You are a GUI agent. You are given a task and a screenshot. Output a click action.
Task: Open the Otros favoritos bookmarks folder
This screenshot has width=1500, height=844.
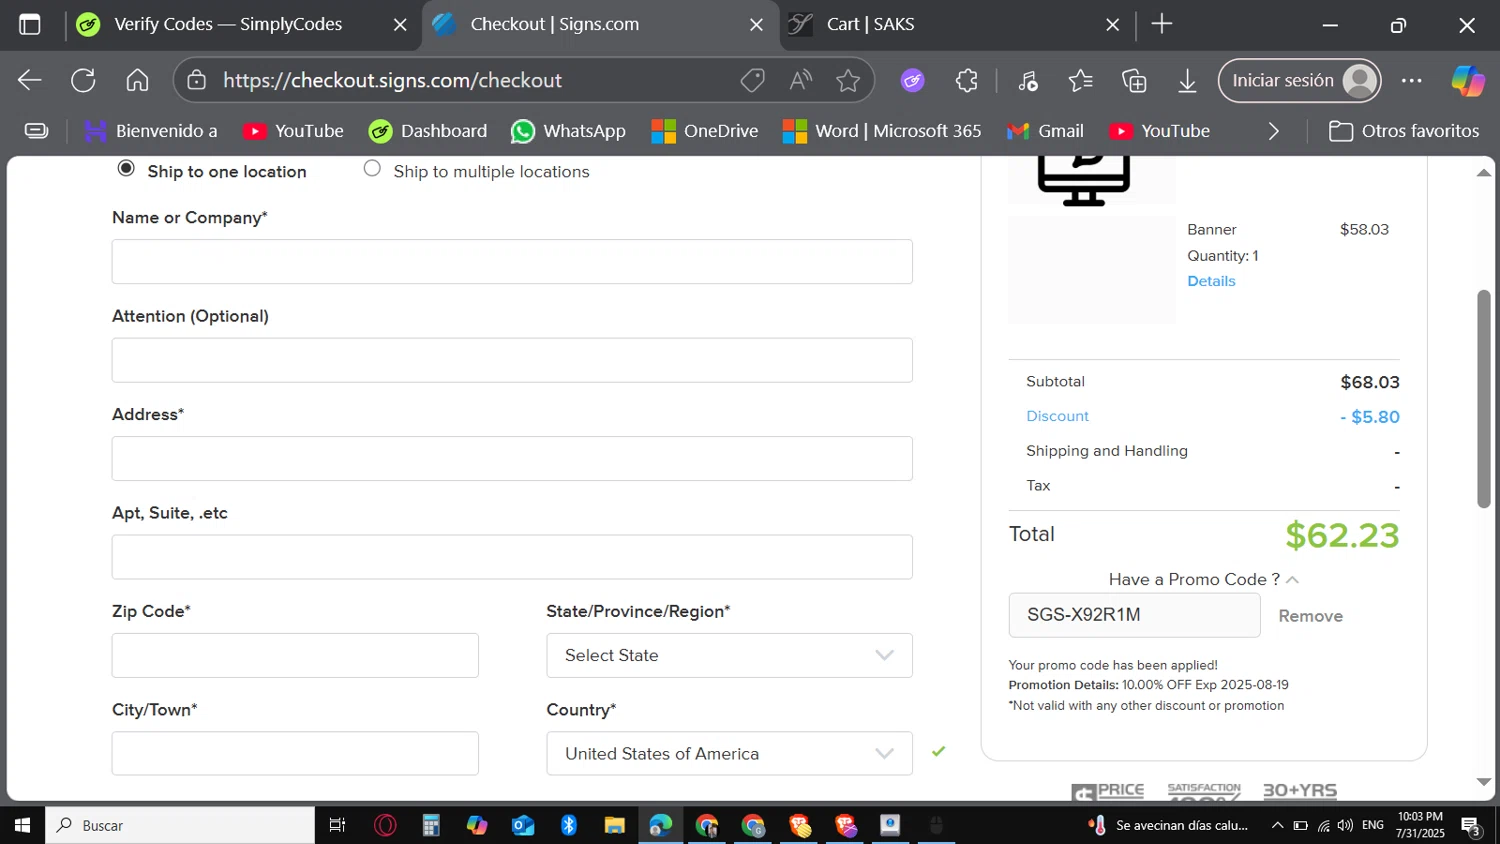(1404, 131)
